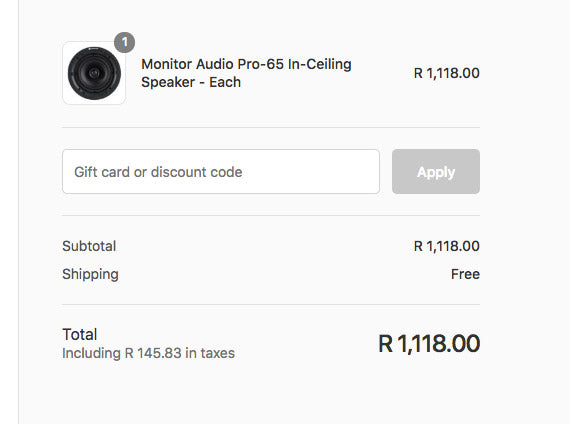570x424 pixels.
Task: Click the divider line below the product row
Action: tap(271, 128)
